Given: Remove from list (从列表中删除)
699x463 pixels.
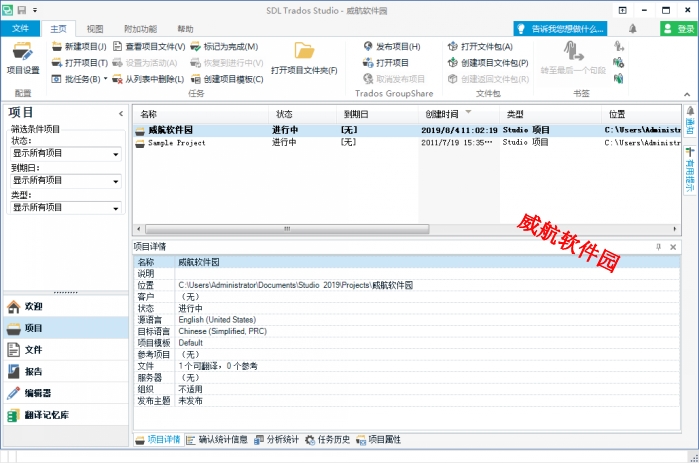Looking at the screenshot, I should (x=148, y=79).
